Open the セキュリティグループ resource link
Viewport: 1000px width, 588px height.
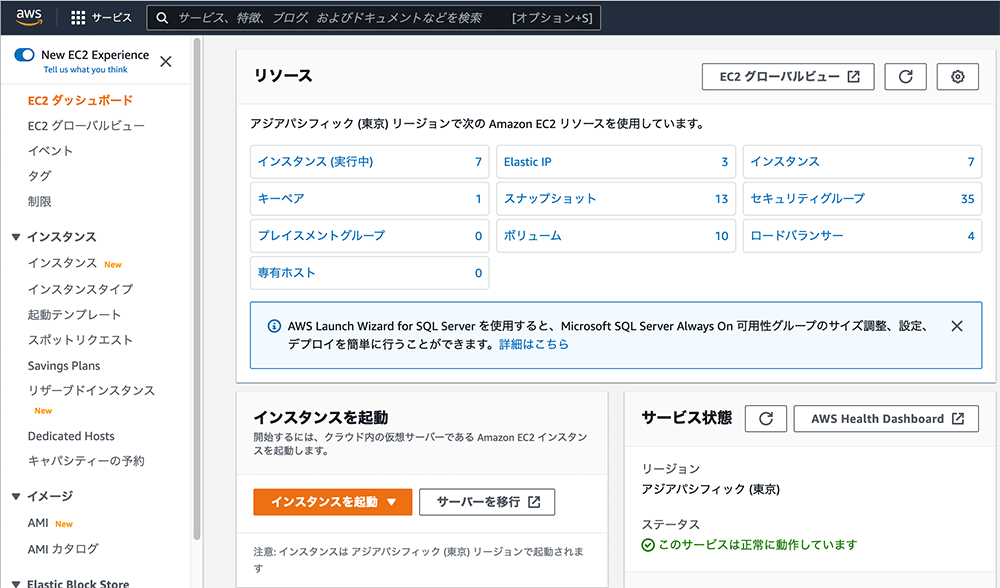coord(807,199)
